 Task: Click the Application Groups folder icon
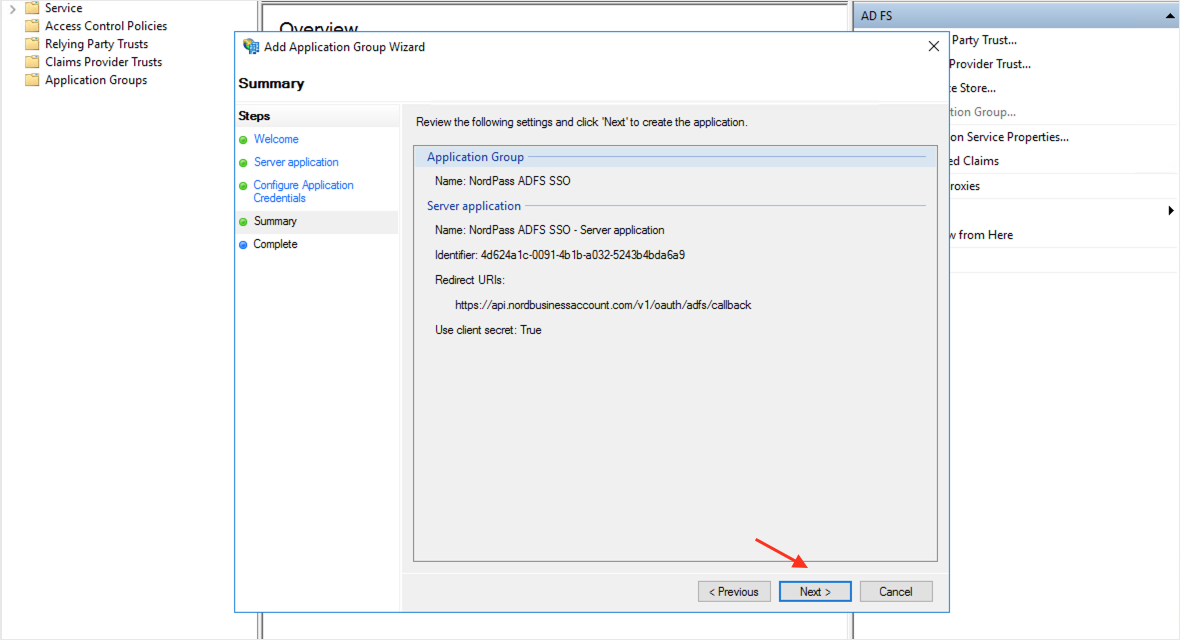[32, 80]
